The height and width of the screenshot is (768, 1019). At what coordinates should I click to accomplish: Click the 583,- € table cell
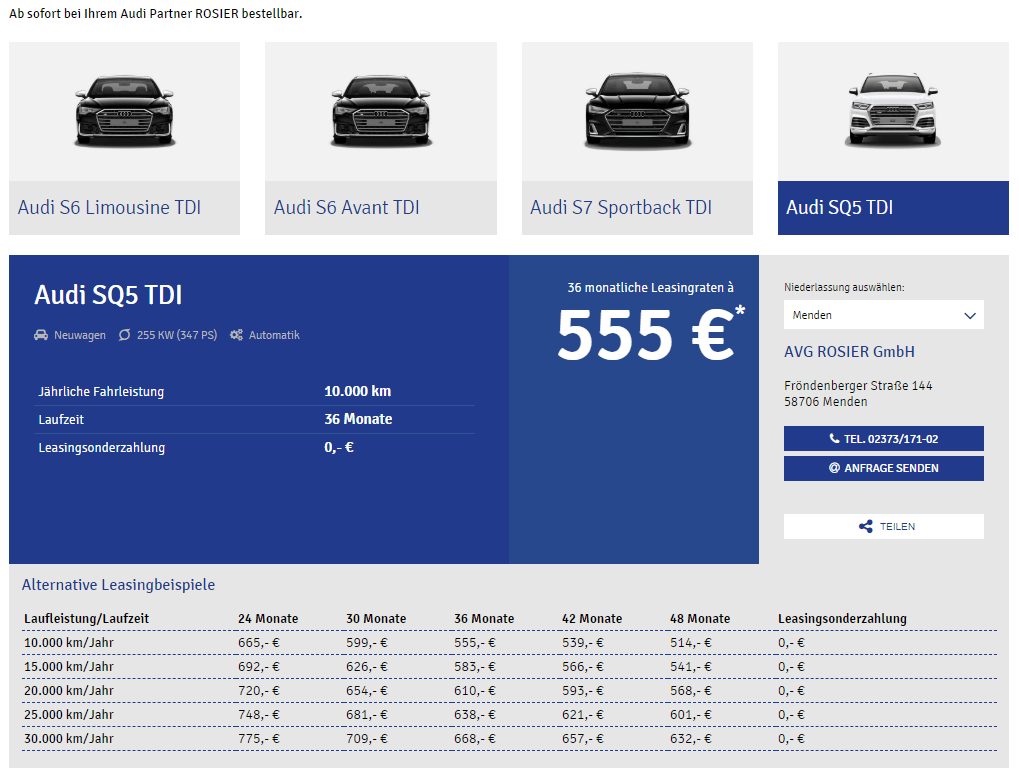click(x=474, y=667)
